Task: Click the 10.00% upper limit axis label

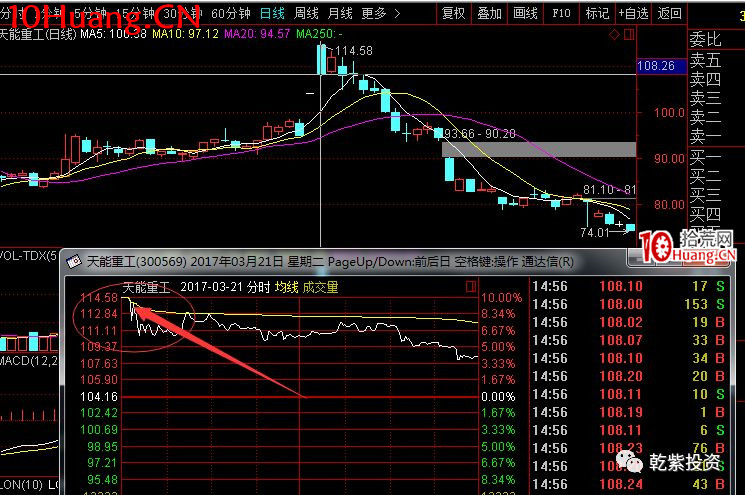Action: coord(501,298)
